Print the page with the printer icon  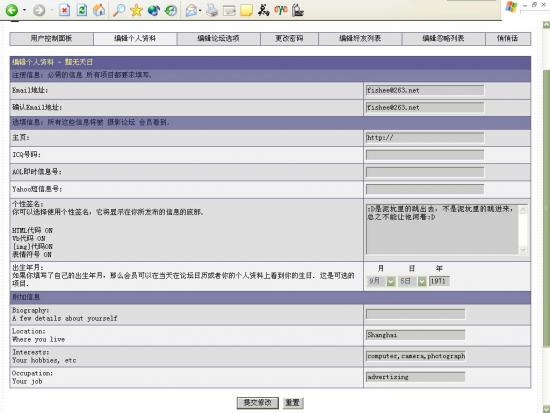(212, 10)
